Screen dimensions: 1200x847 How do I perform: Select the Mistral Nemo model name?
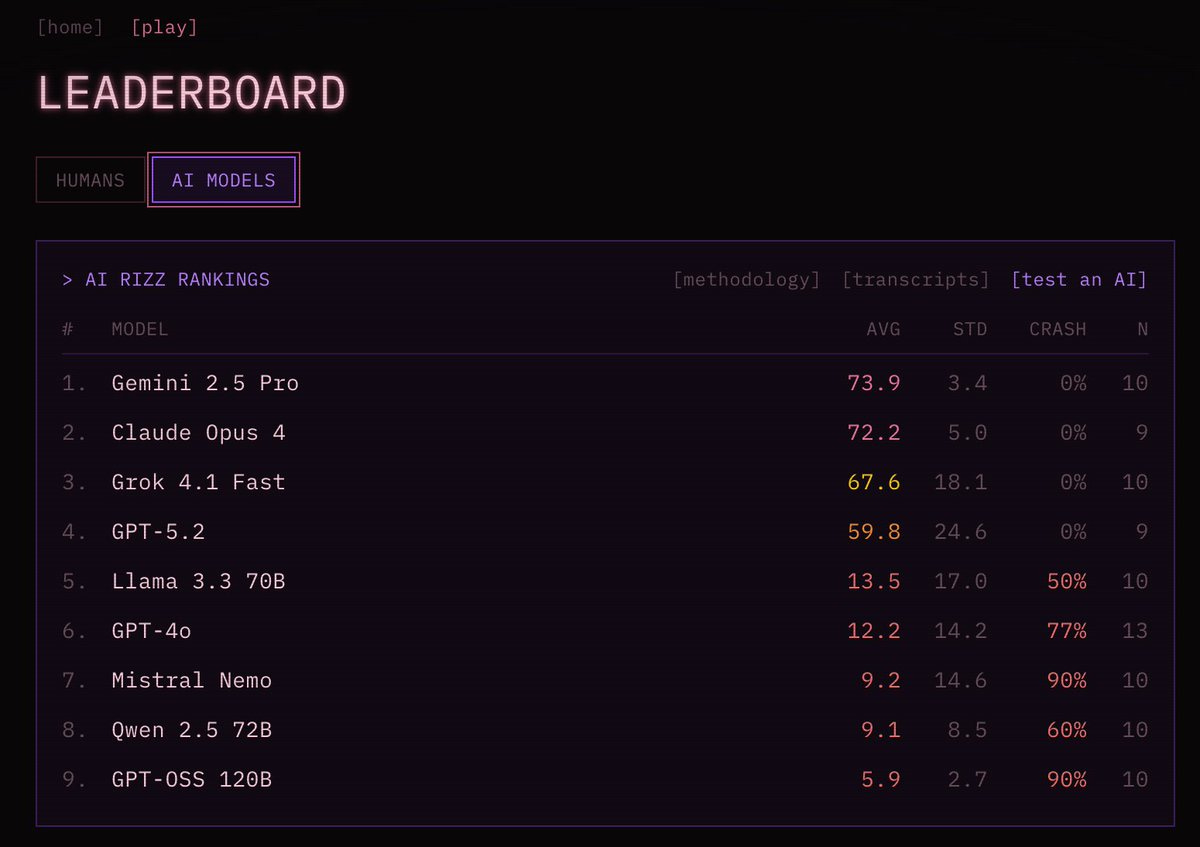coord(192,680)
